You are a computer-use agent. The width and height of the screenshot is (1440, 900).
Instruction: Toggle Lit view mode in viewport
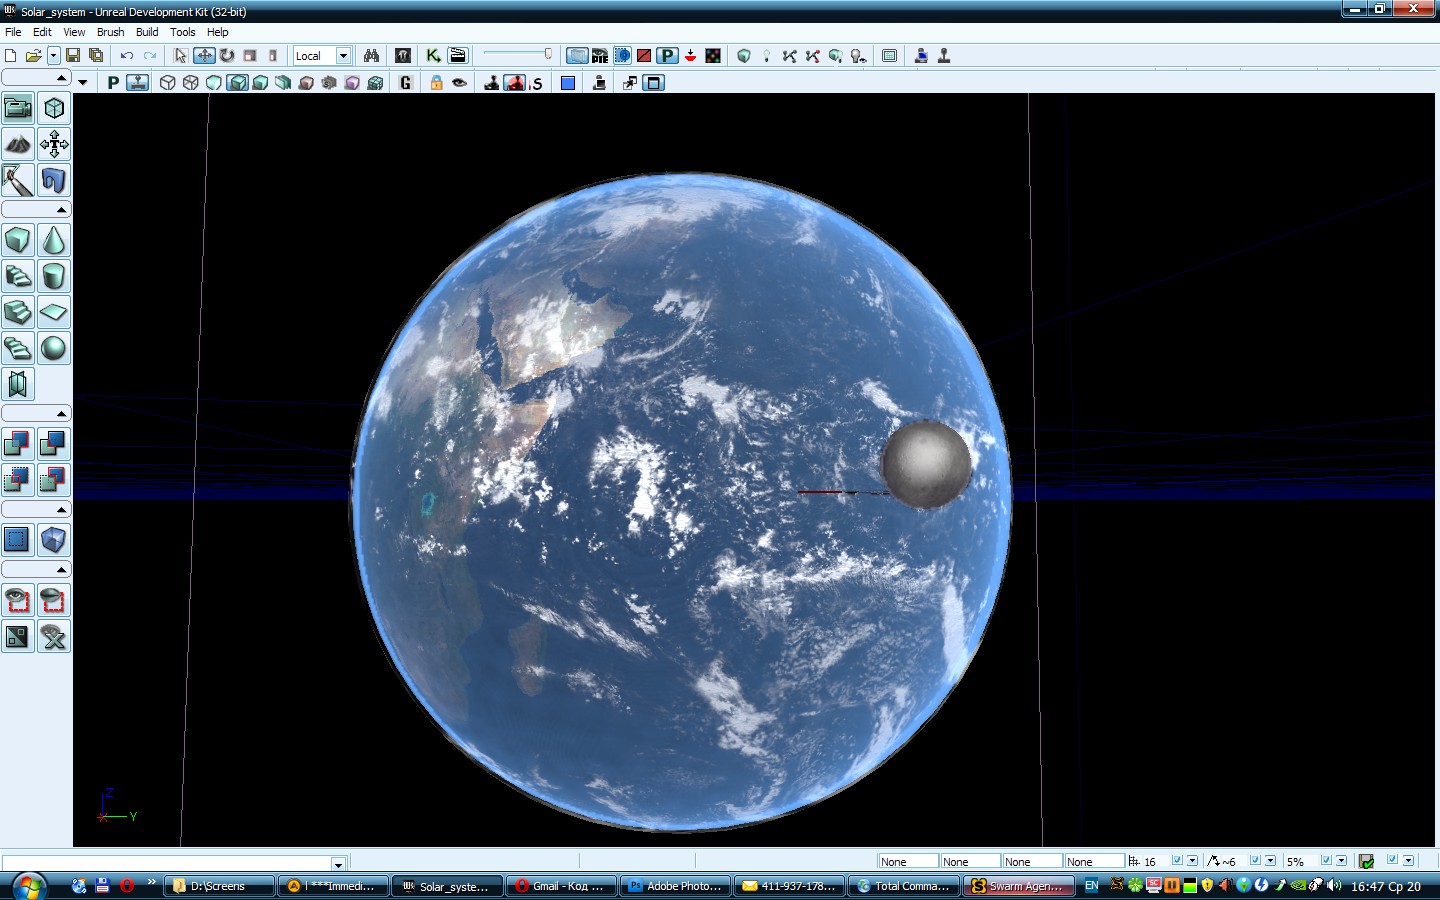(x=237, y=83)
